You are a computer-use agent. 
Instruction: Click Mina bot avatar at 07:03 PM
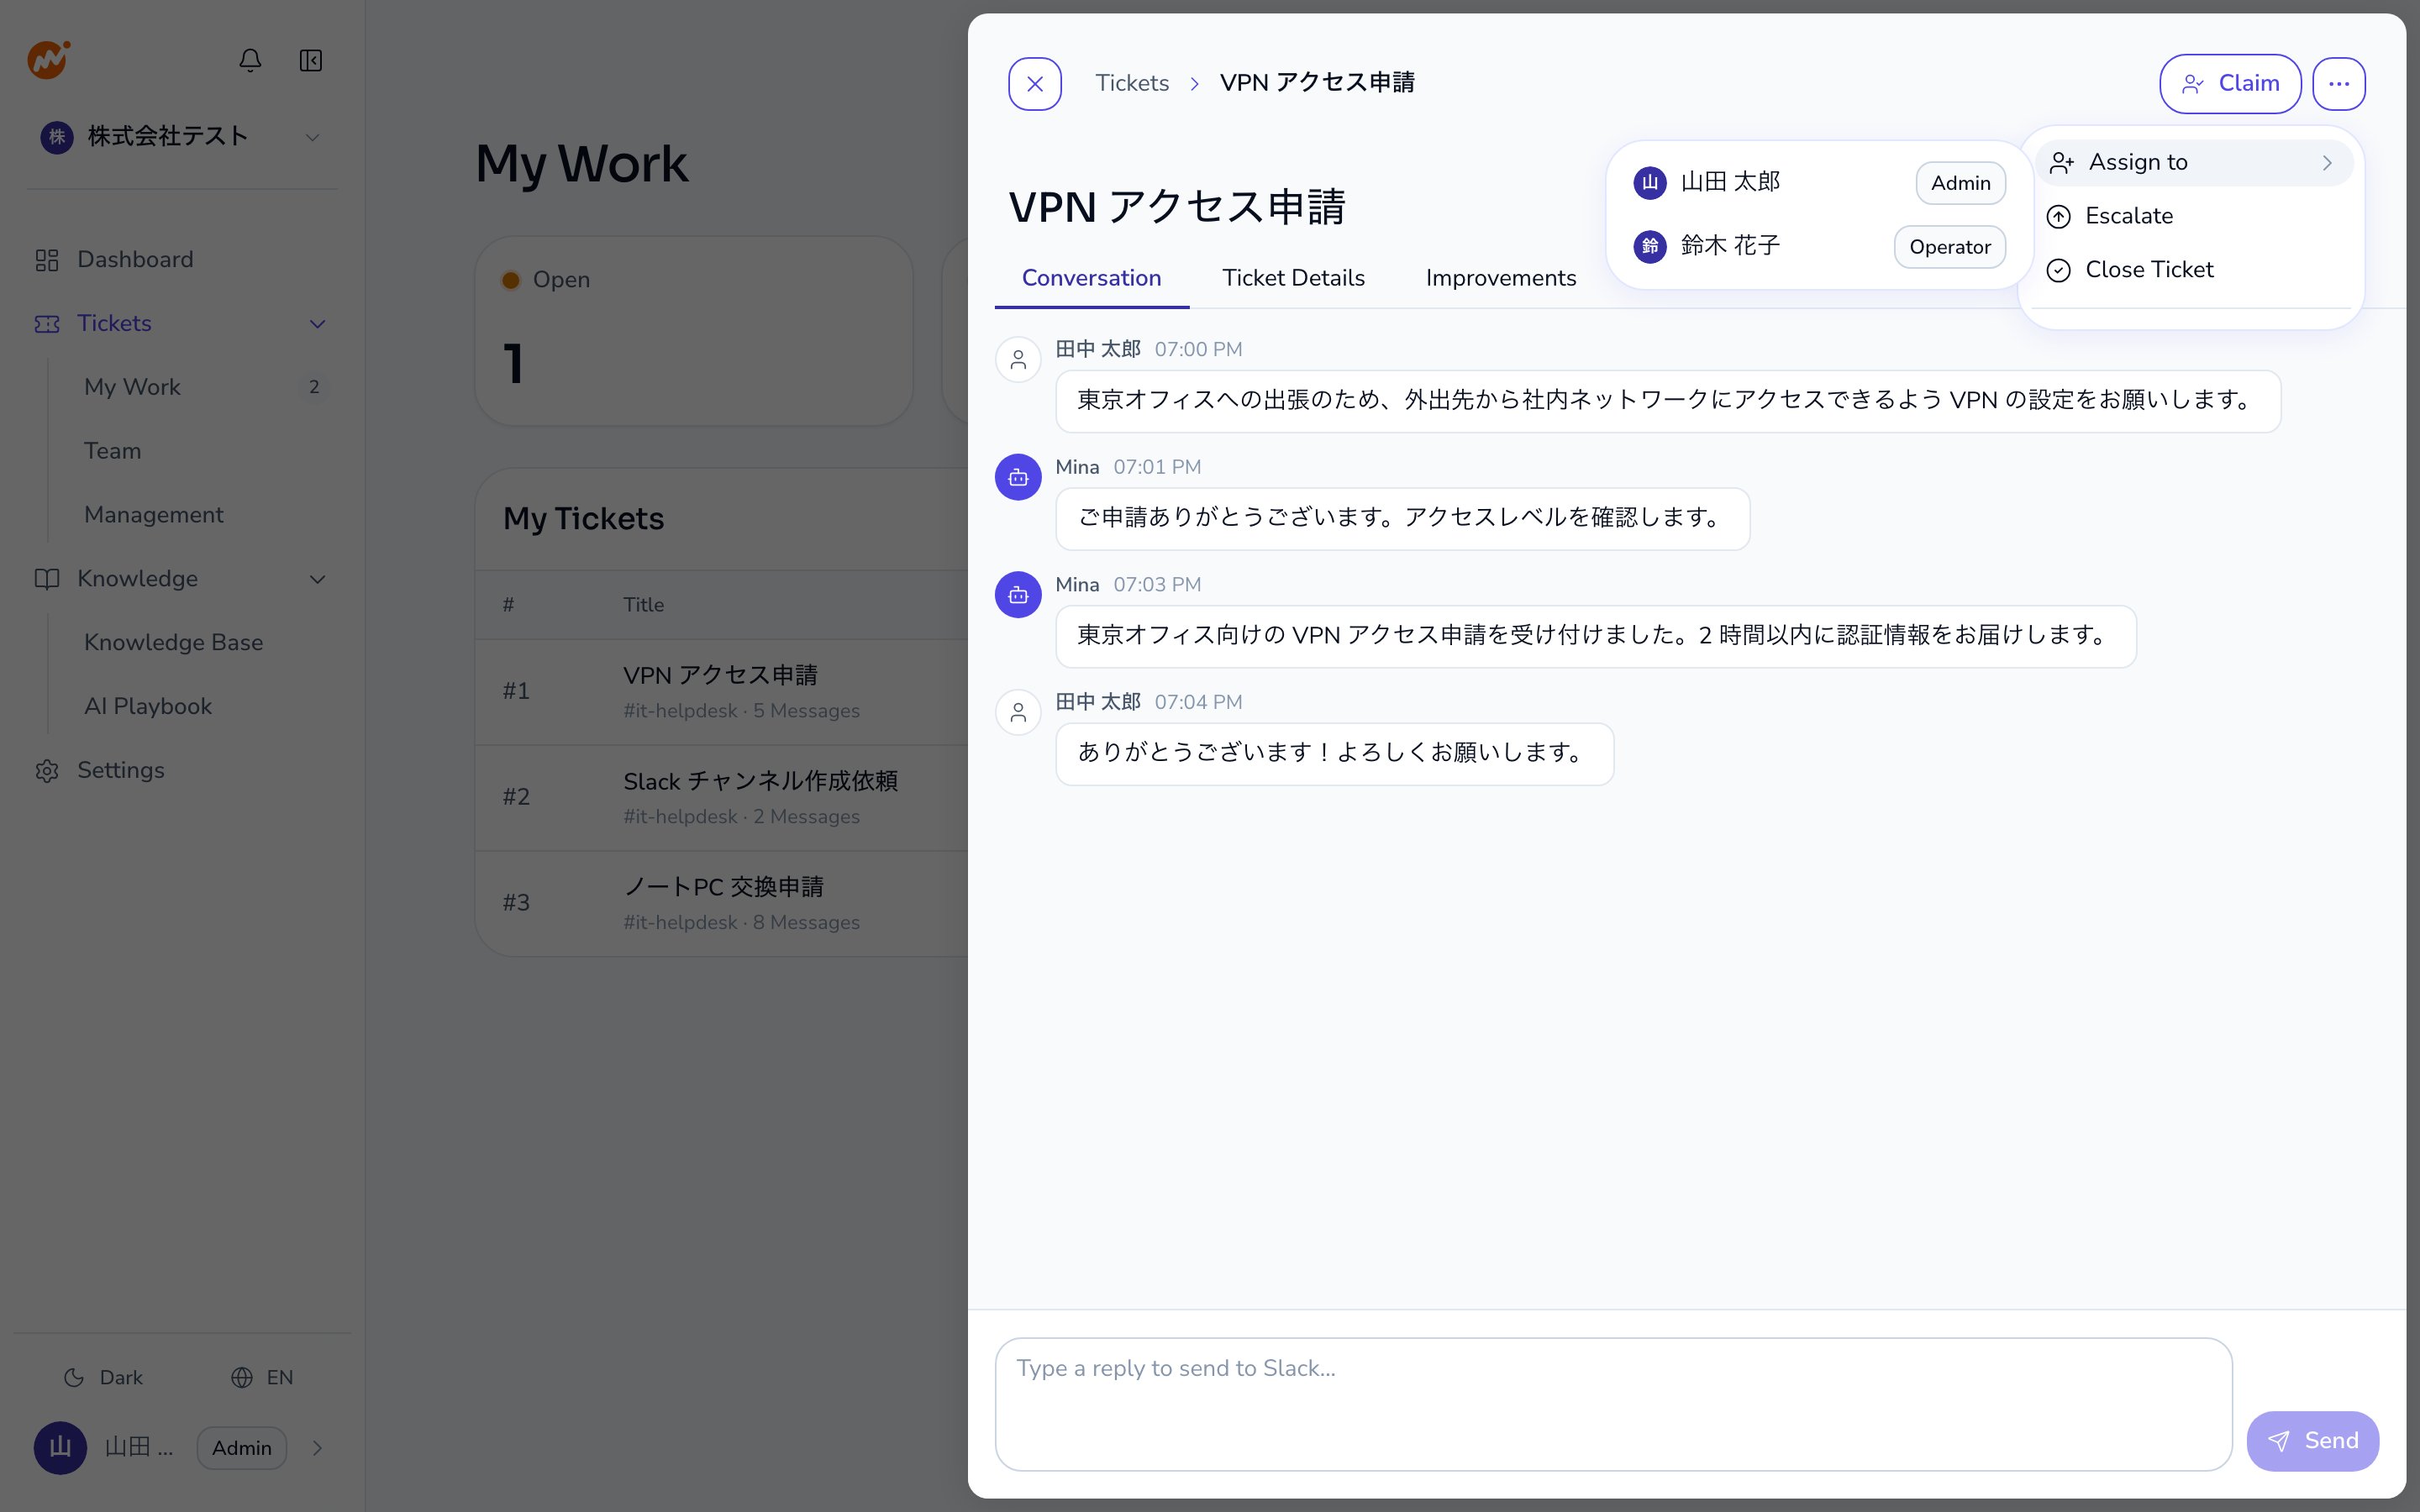tap(1018, 595)
